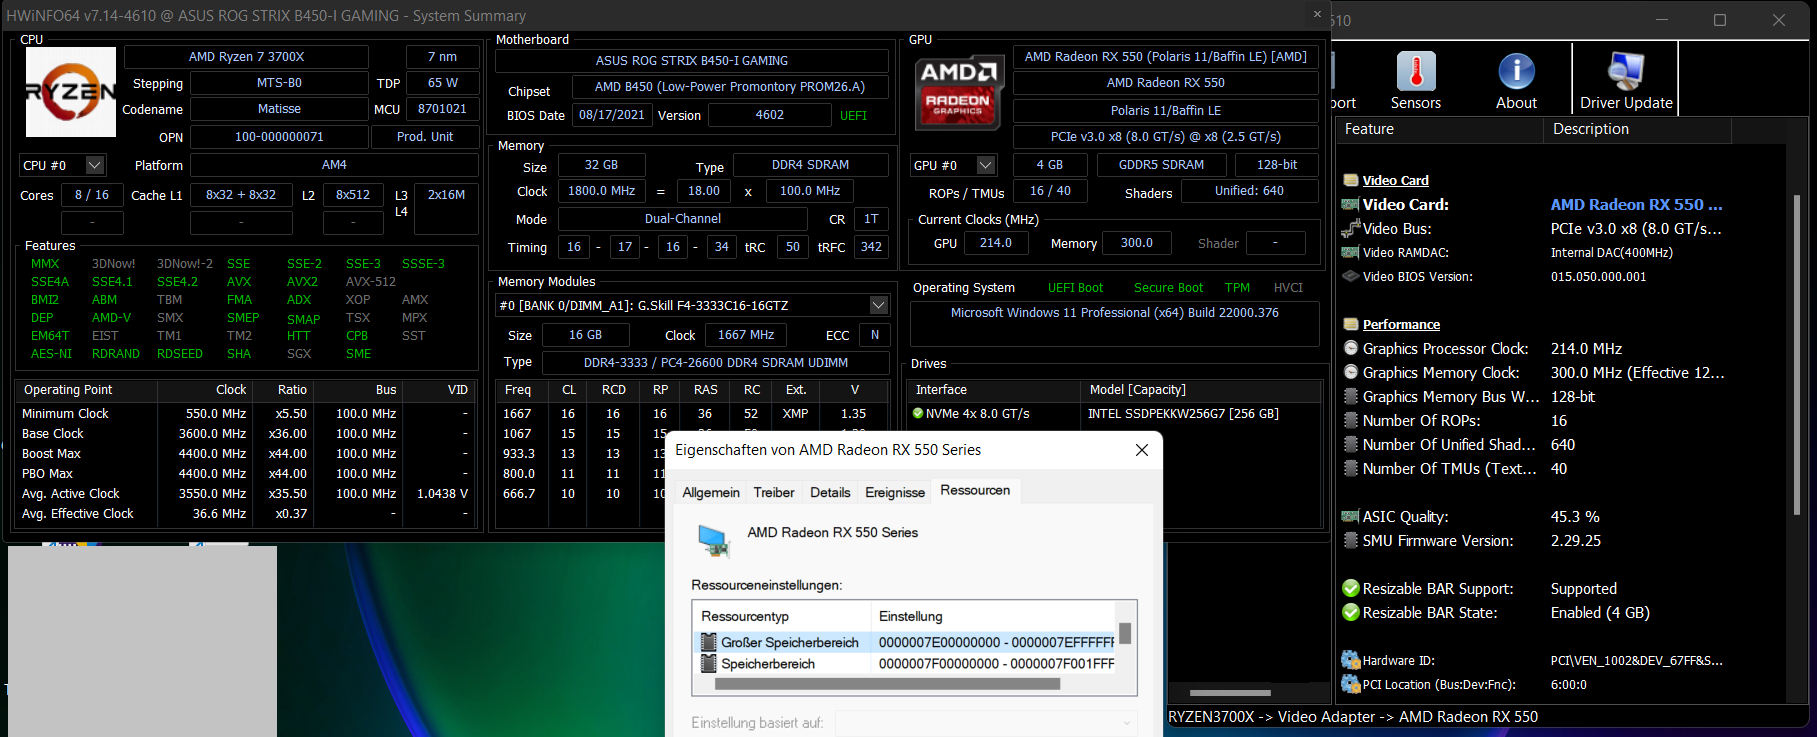Viewport: 1817px width, 737px height.
Task: Click the Resizable BAR State checkmark icon
Action: (x=1351, y=613)
